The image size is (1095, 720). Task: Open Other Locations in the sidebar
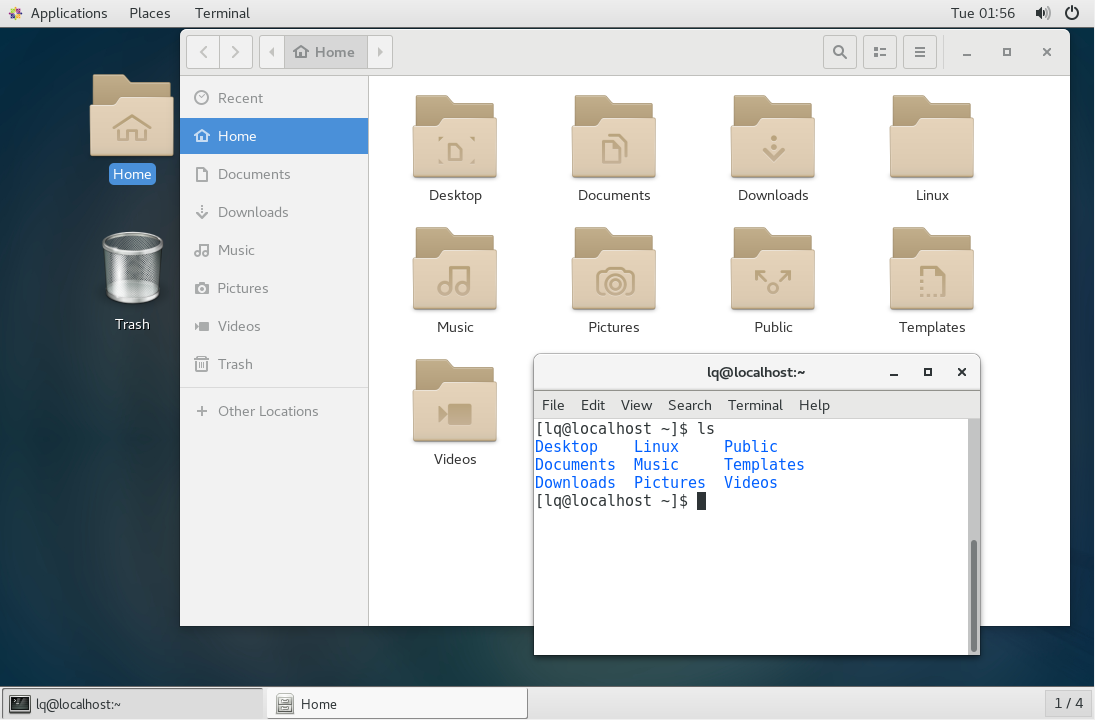point(274,411)
